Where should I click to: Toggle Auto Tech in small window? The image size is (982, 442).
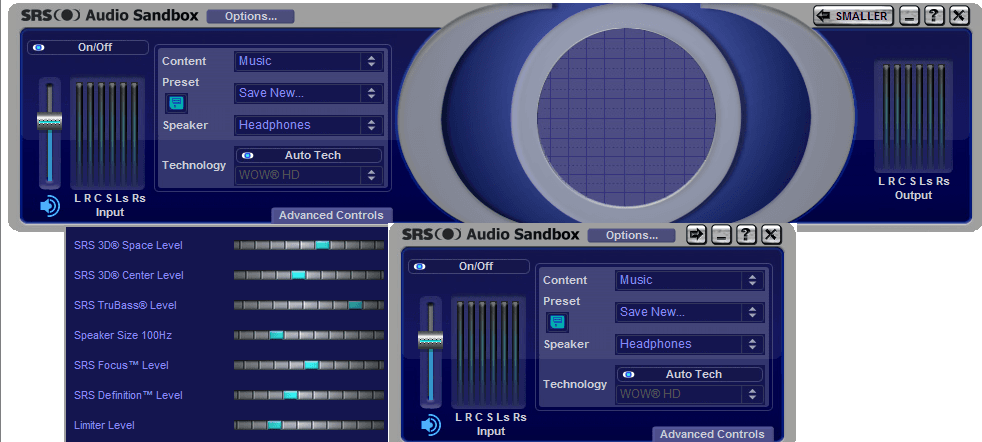click(690, 374)
